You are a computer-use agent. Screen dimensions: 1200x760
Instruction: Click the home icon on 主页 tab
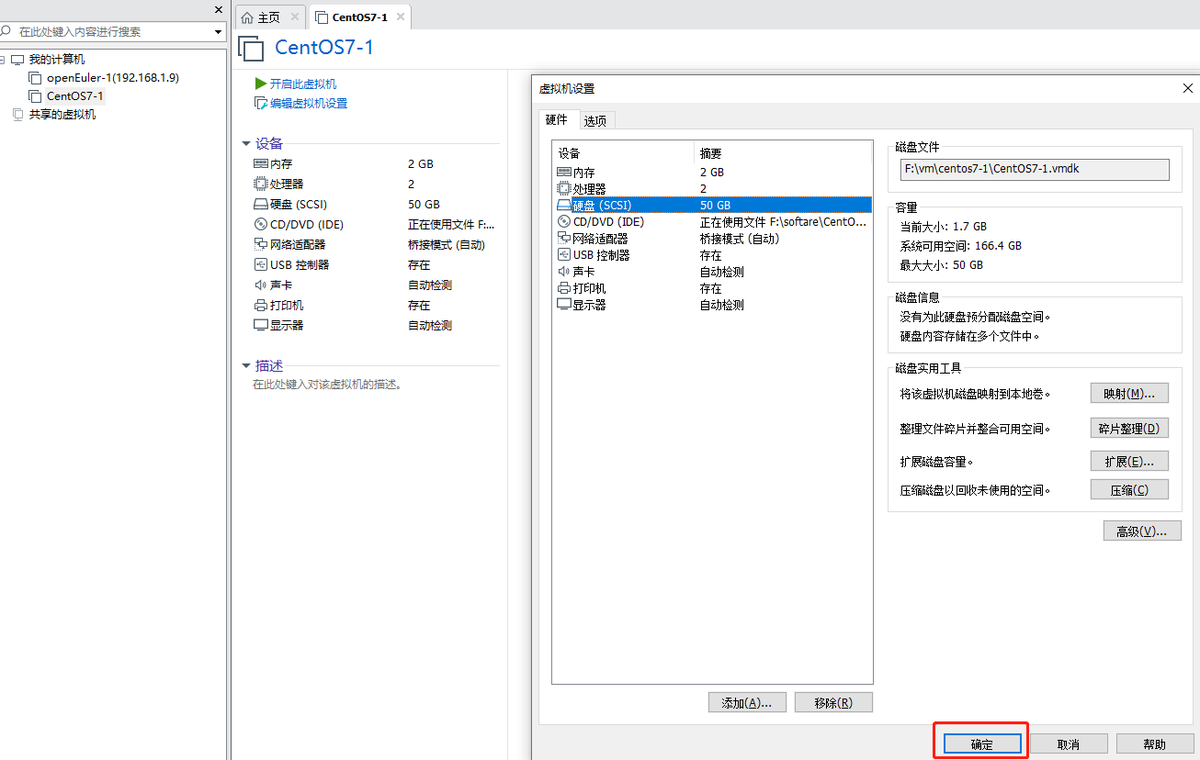point(247,18)
